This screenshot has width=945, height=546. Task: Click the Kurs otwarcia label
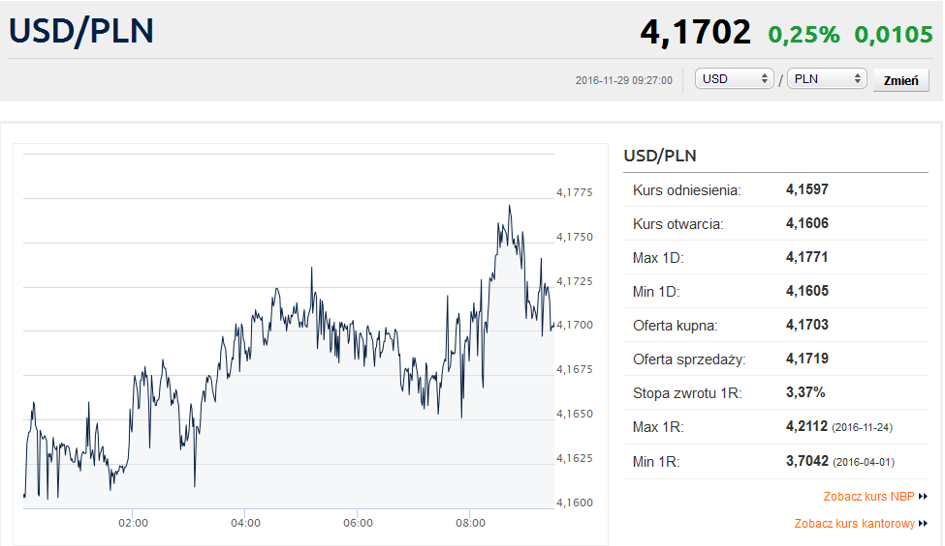[x=678, y=224]
